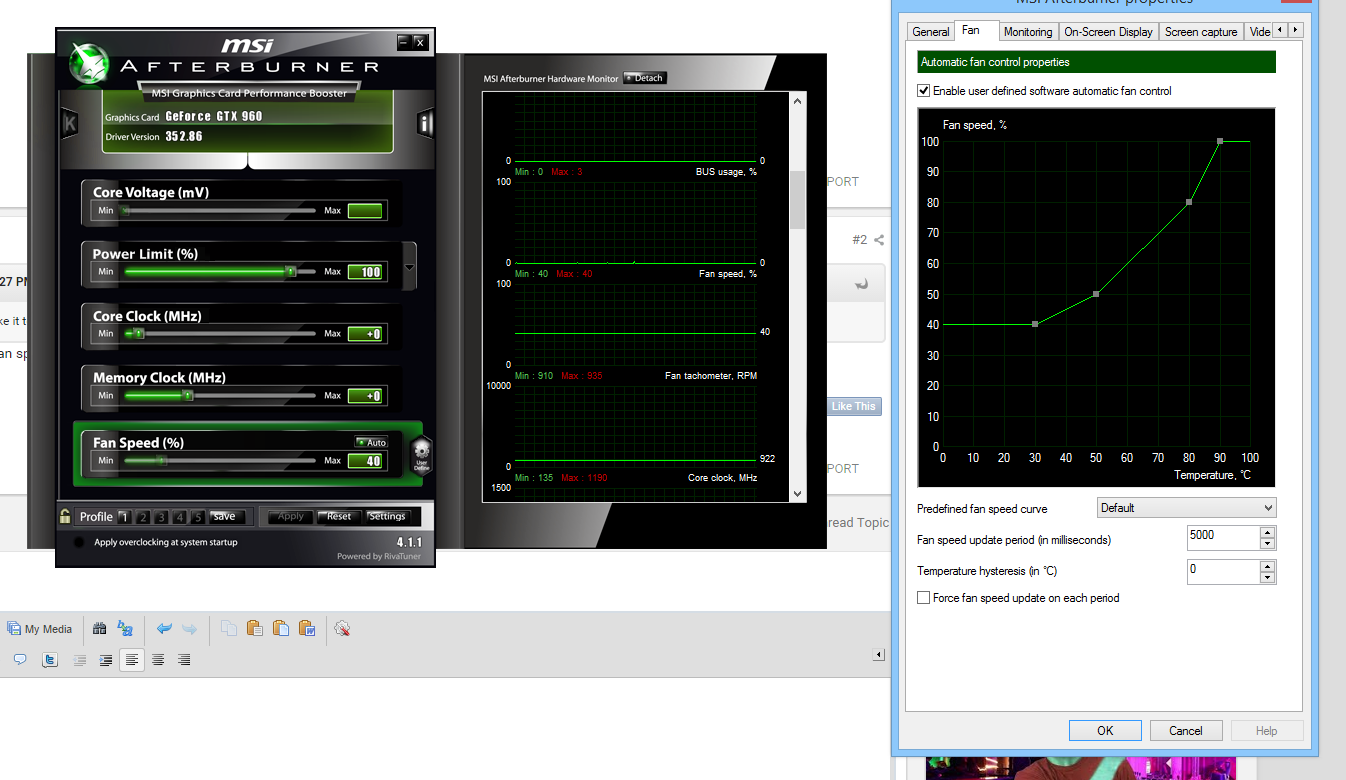The width and height of the screenshot is (1346, 780).
Task: Open the Predefined fan speed curve dropdown
Action: [1186, 508]
